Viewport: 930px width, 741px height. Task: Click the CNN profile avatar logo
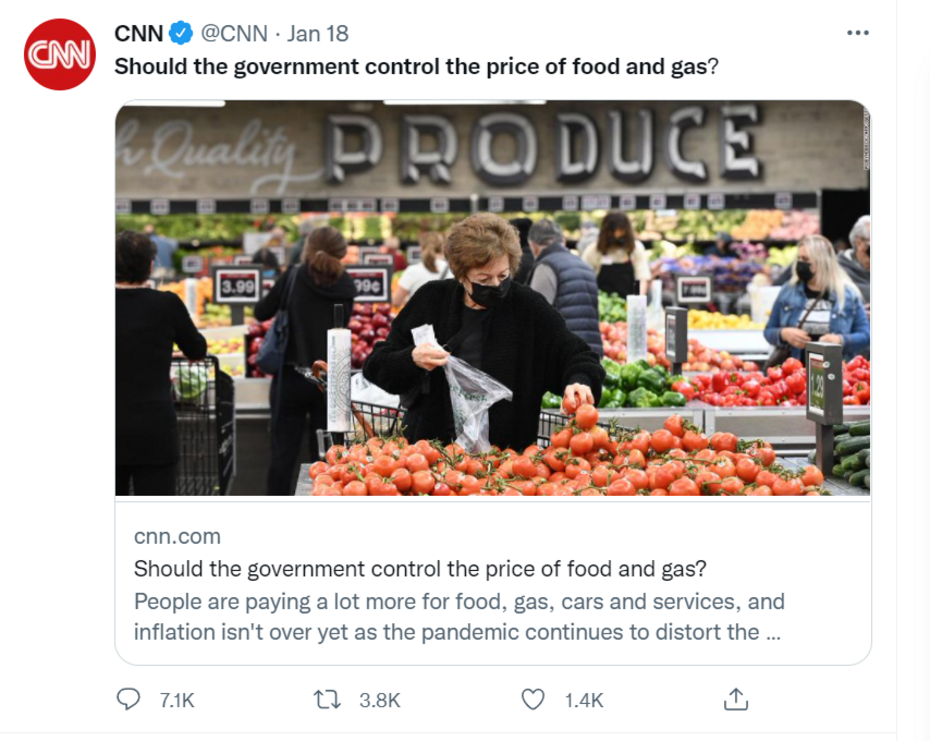tap(60, 55)
